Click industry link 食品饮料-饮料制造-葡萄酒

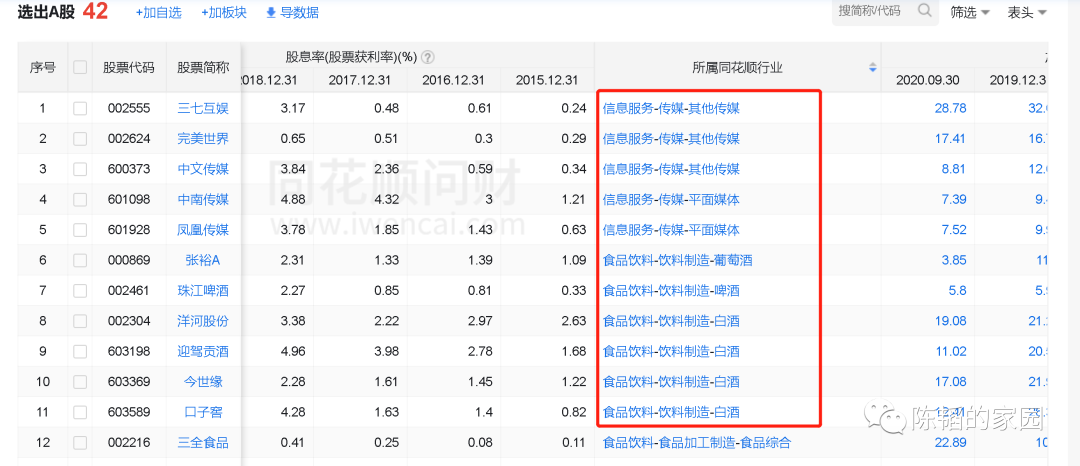point(677,260)
